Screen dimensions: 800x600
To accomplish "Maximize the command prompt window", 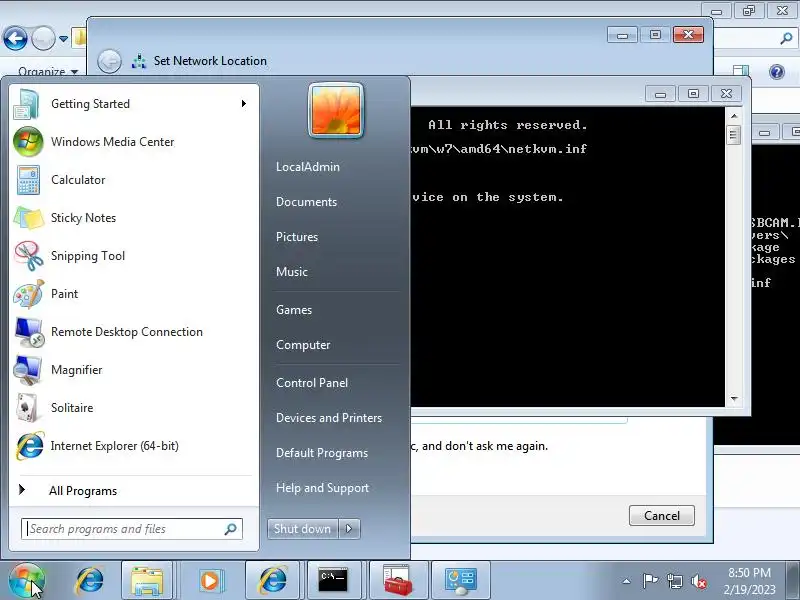I will pyautogui.click(x=693, y=94).
